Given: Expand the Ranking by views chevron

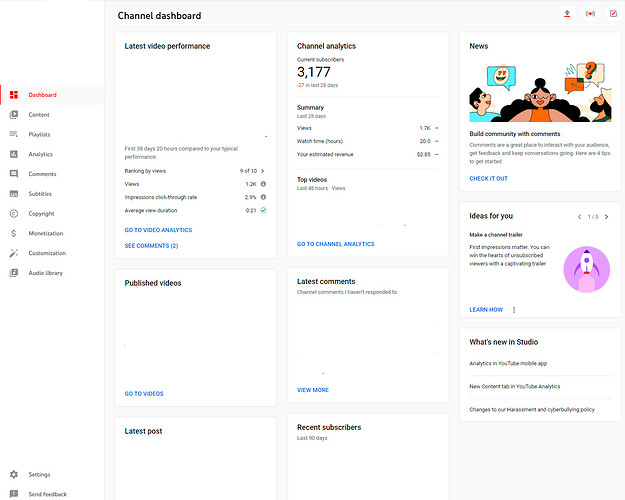Looking at the screenshot, I should [x=263, y=171].
